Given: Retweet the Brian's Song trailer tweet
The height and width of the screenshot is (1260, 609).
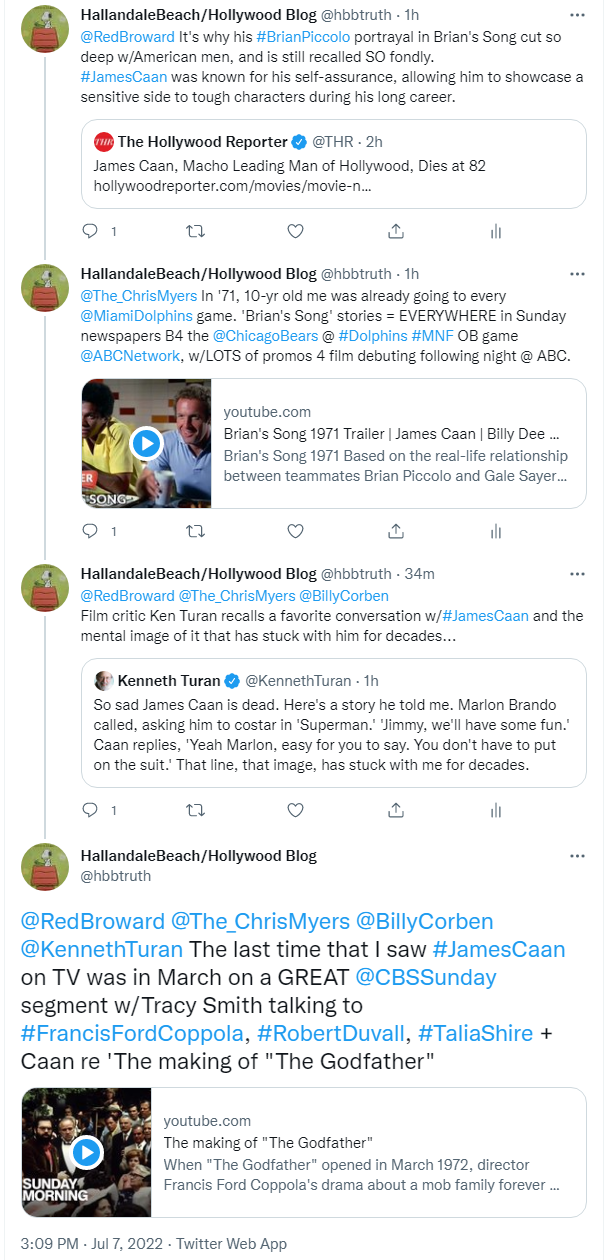Looking at the screenshot, I should (196, 530).
